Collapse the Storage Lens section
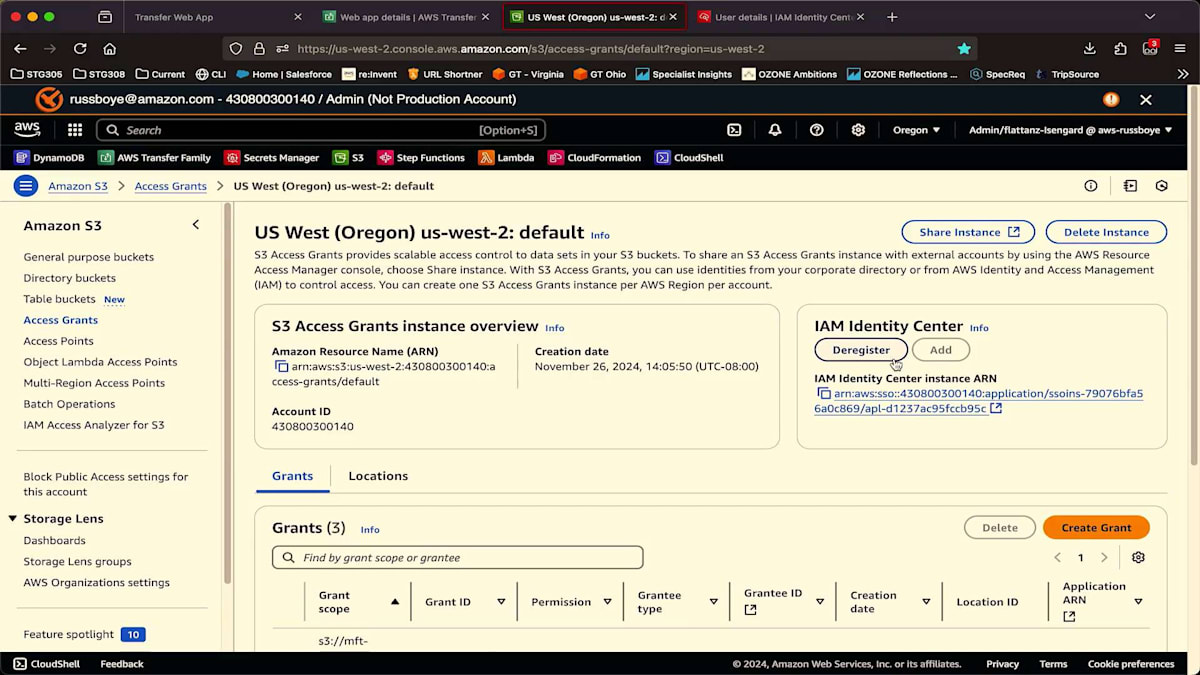 point(13,519)
